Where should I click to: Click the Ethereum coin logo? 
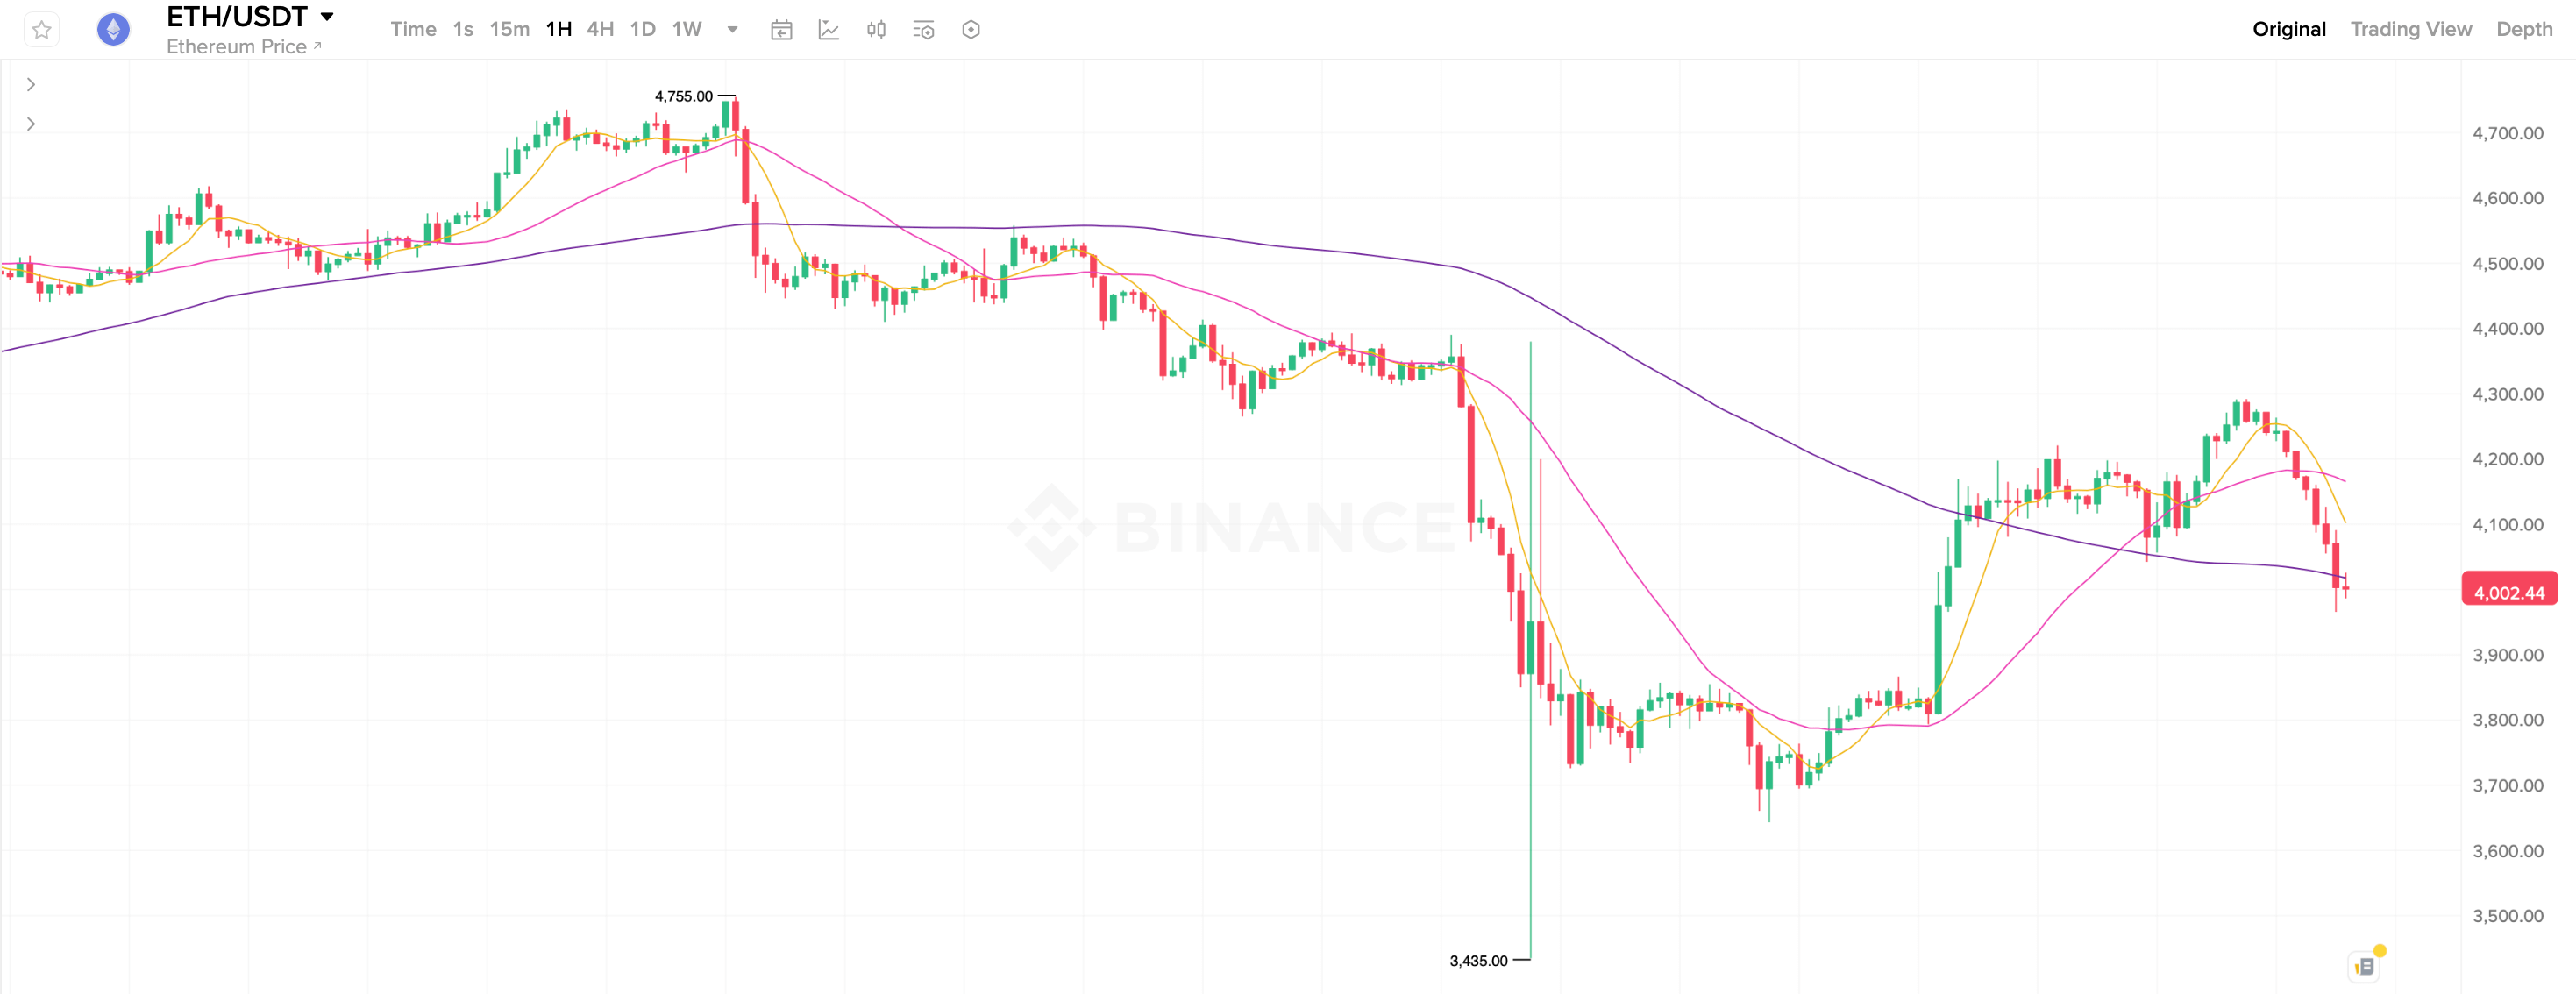113,30
